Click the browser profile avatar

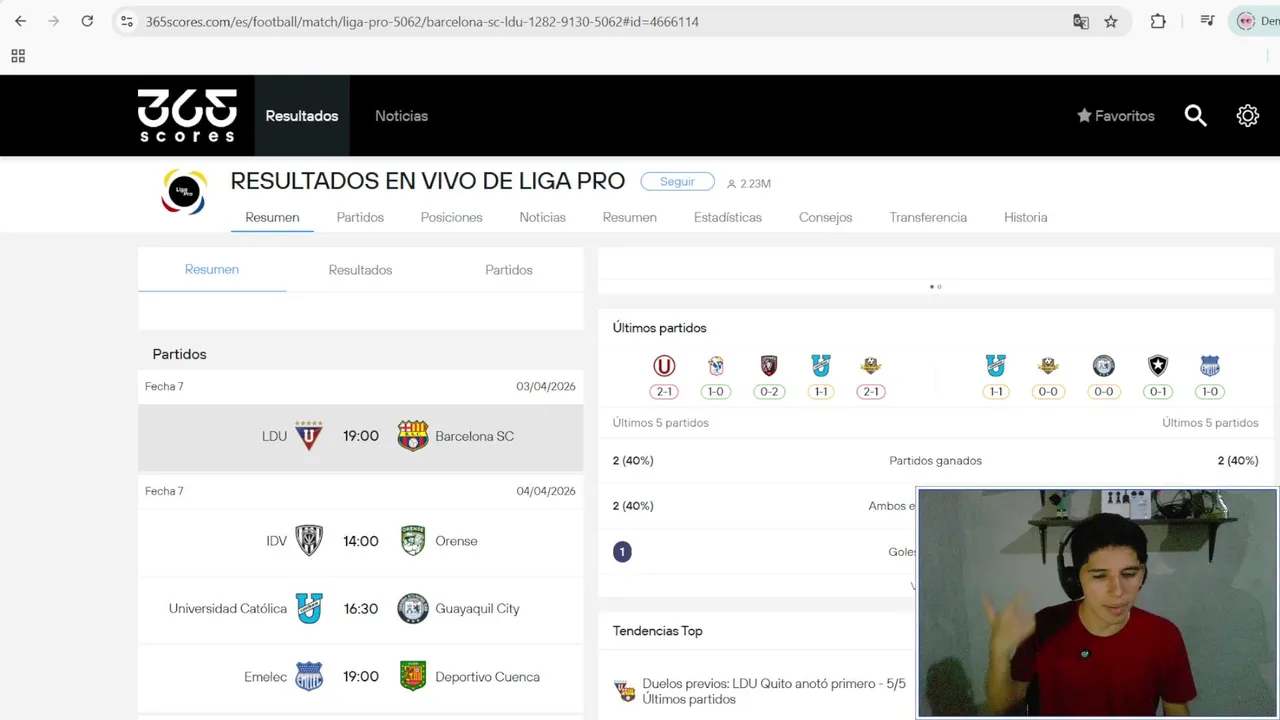pos(1246,21)
